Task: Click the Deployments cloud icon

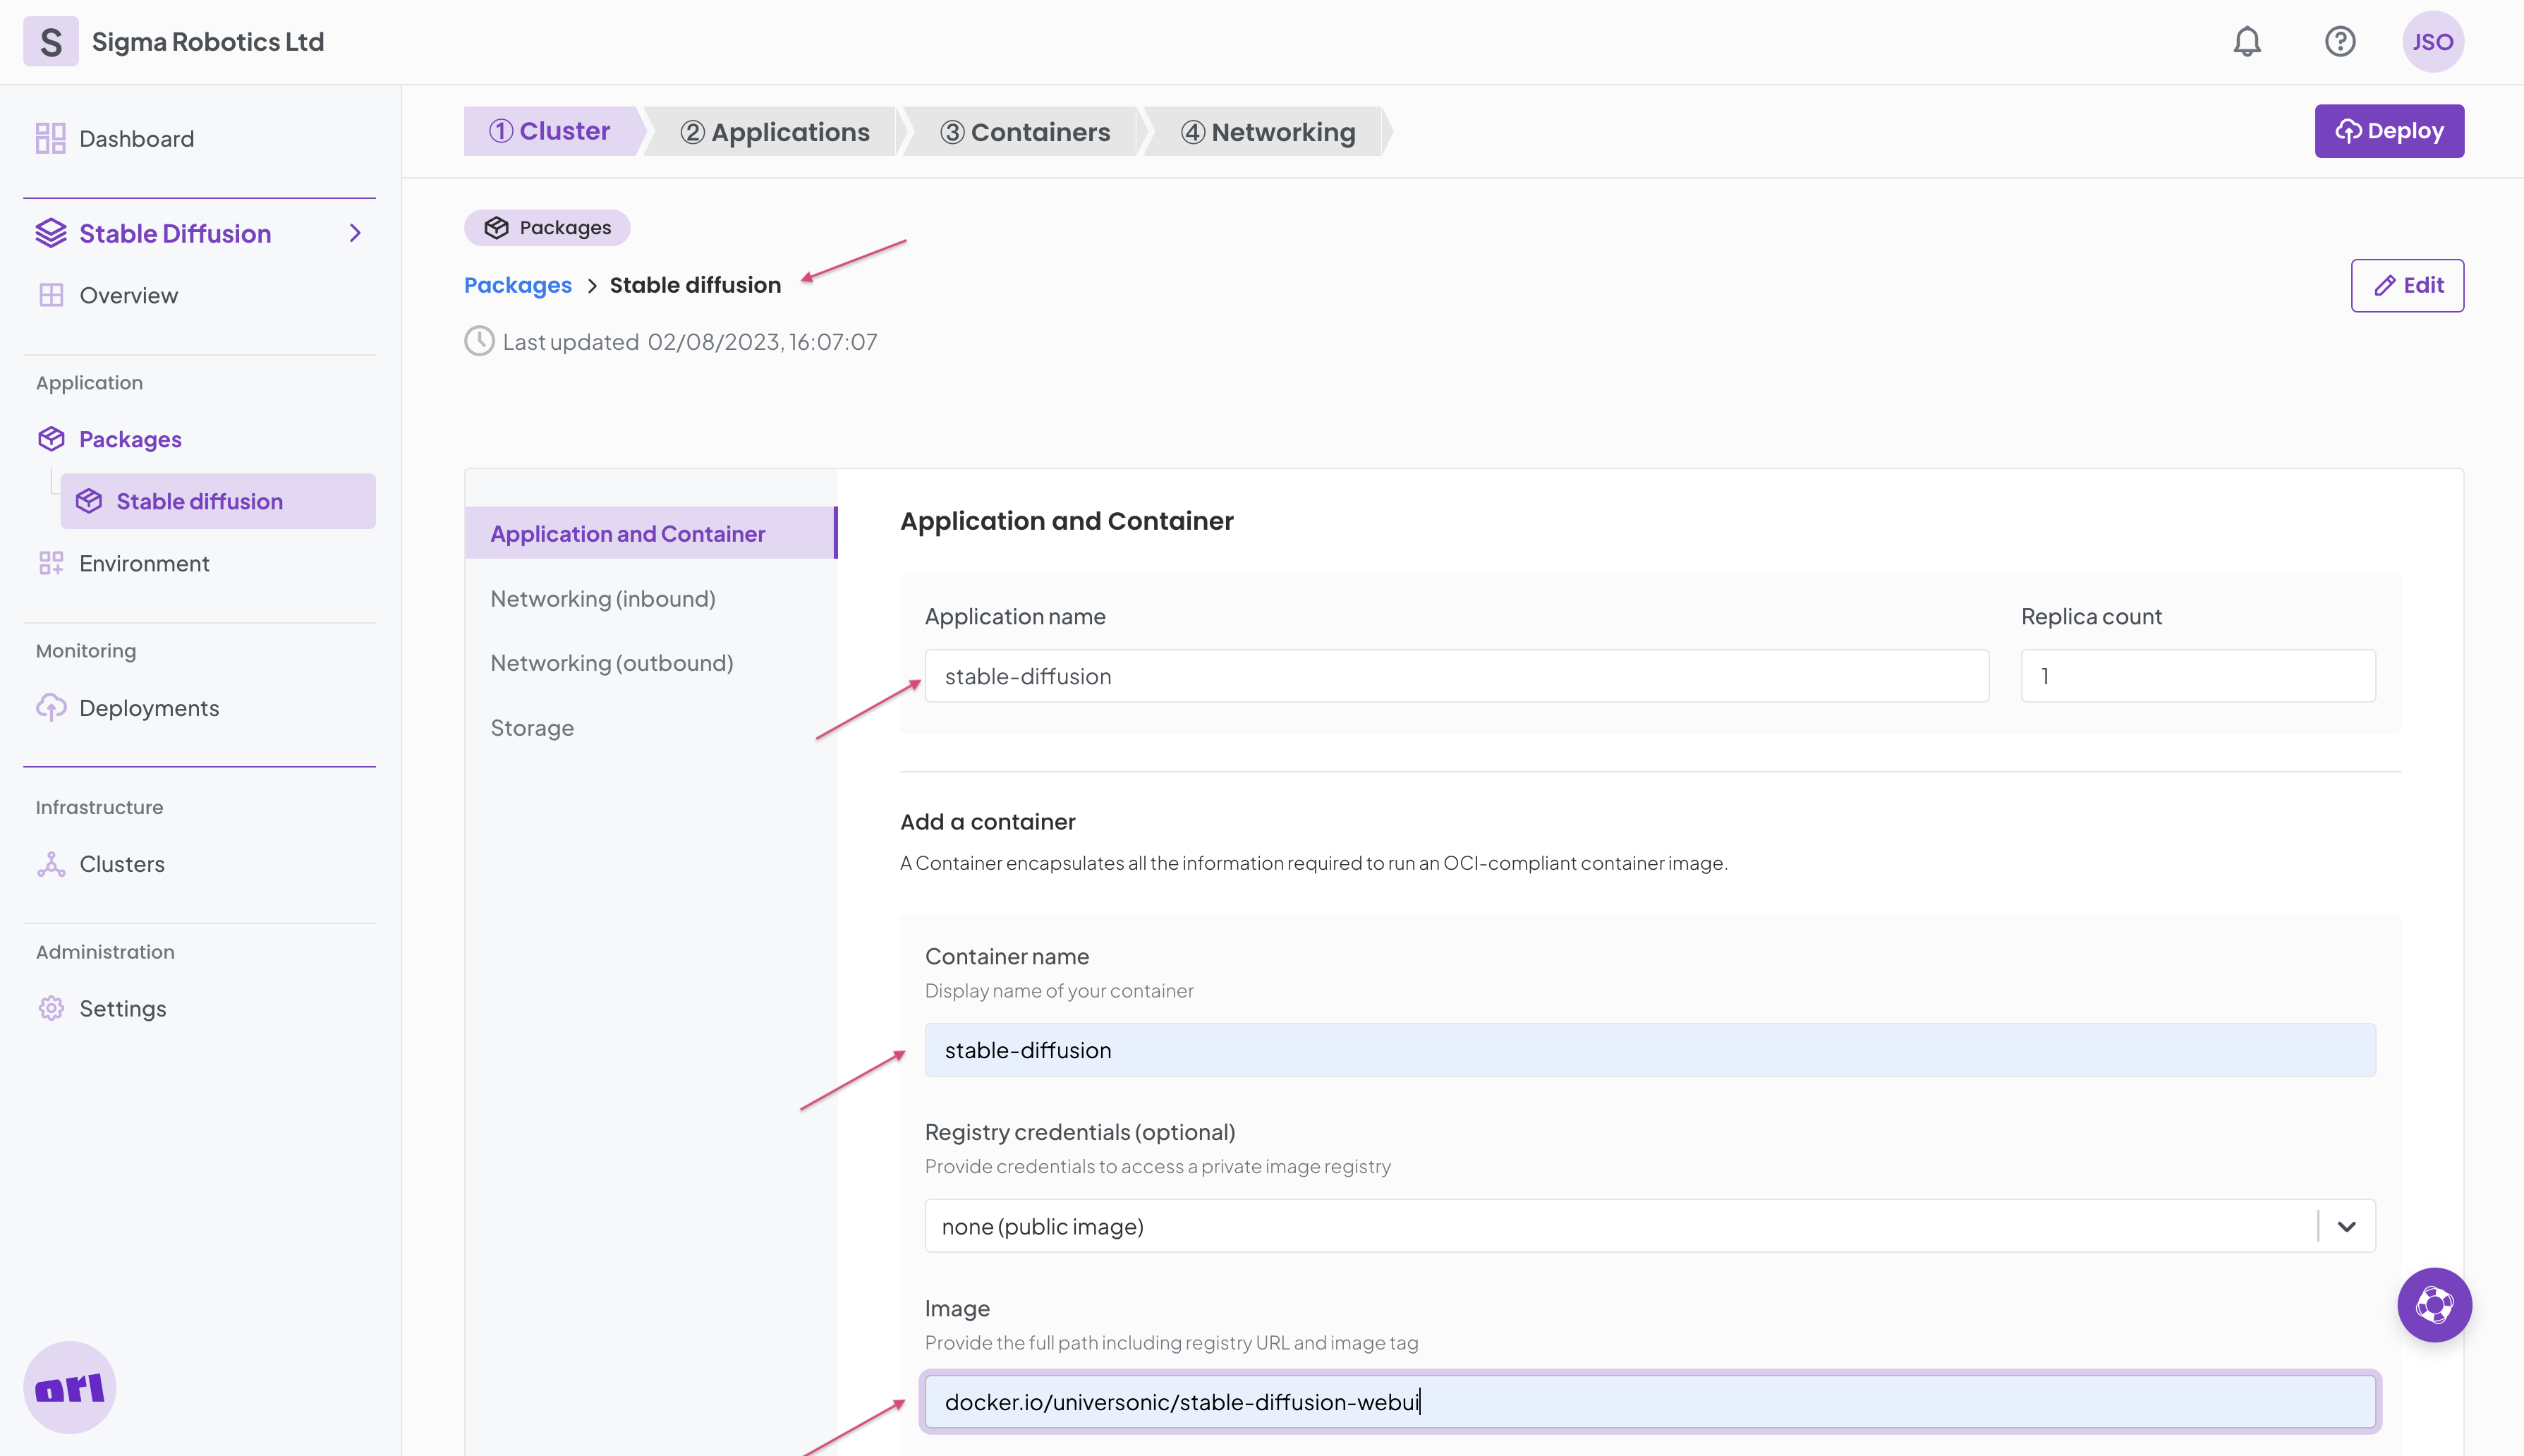Action: pos(51,708)
